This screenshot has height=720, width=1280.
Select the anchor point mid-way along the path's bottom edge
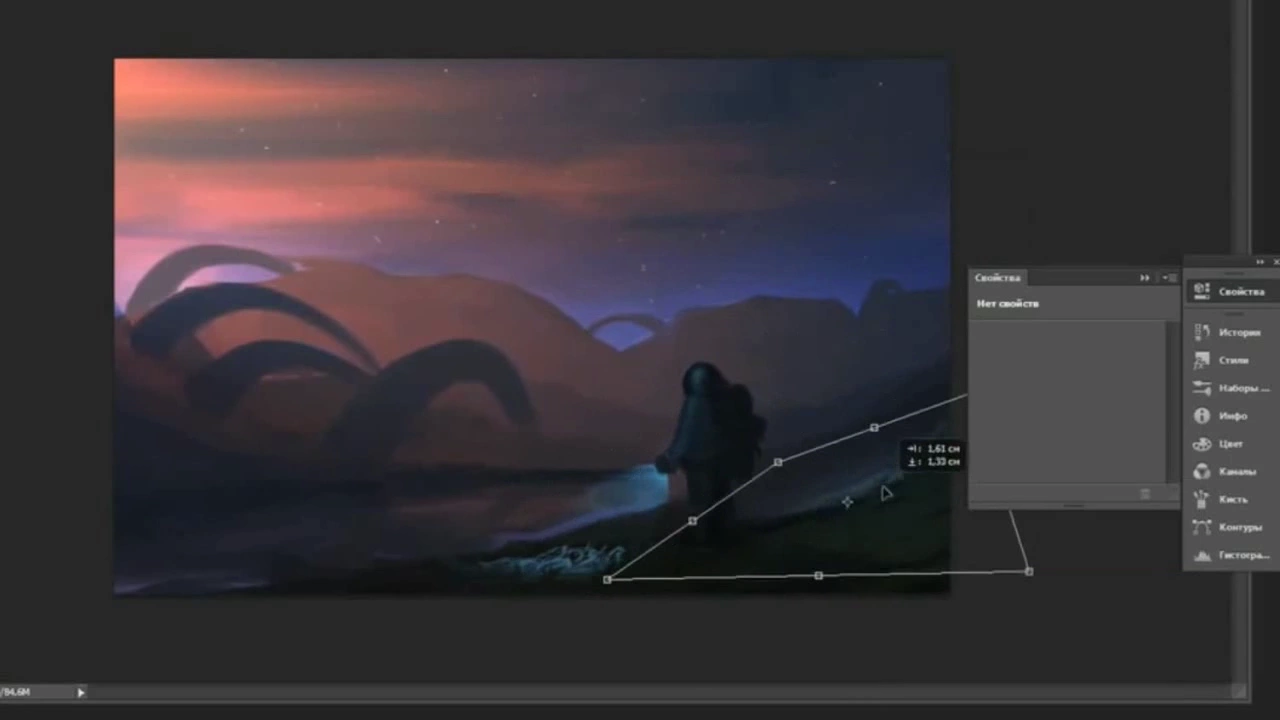(819, 576)
